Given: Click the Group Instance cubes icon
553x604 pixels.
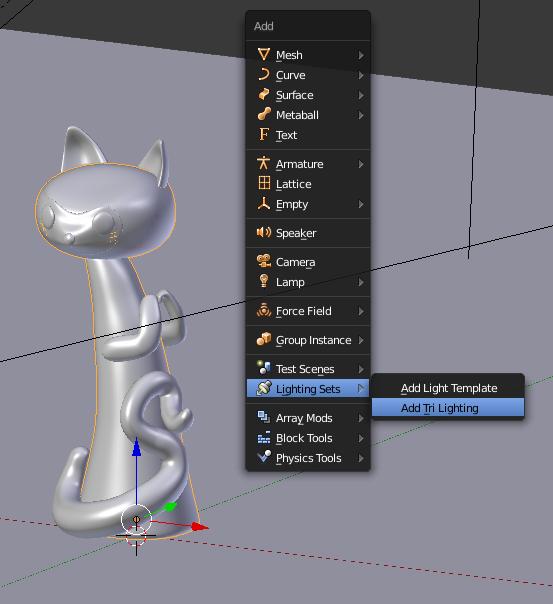Looking at the screenshot, I should (264, 339).
